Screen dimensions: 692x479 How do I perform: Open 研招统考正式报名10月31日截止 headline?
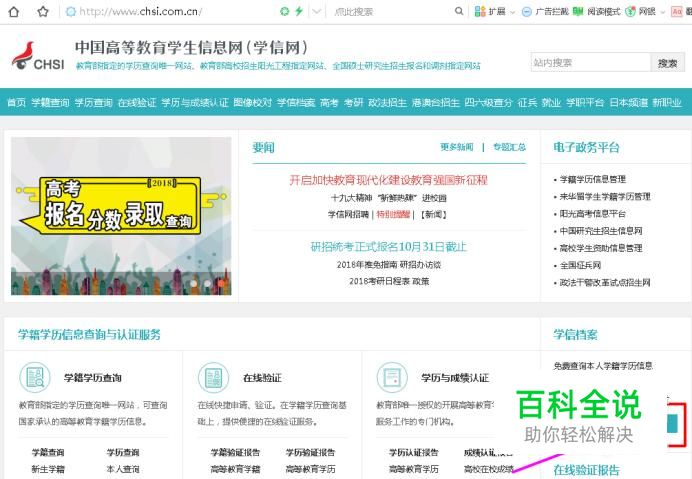(x=388, y=246)
